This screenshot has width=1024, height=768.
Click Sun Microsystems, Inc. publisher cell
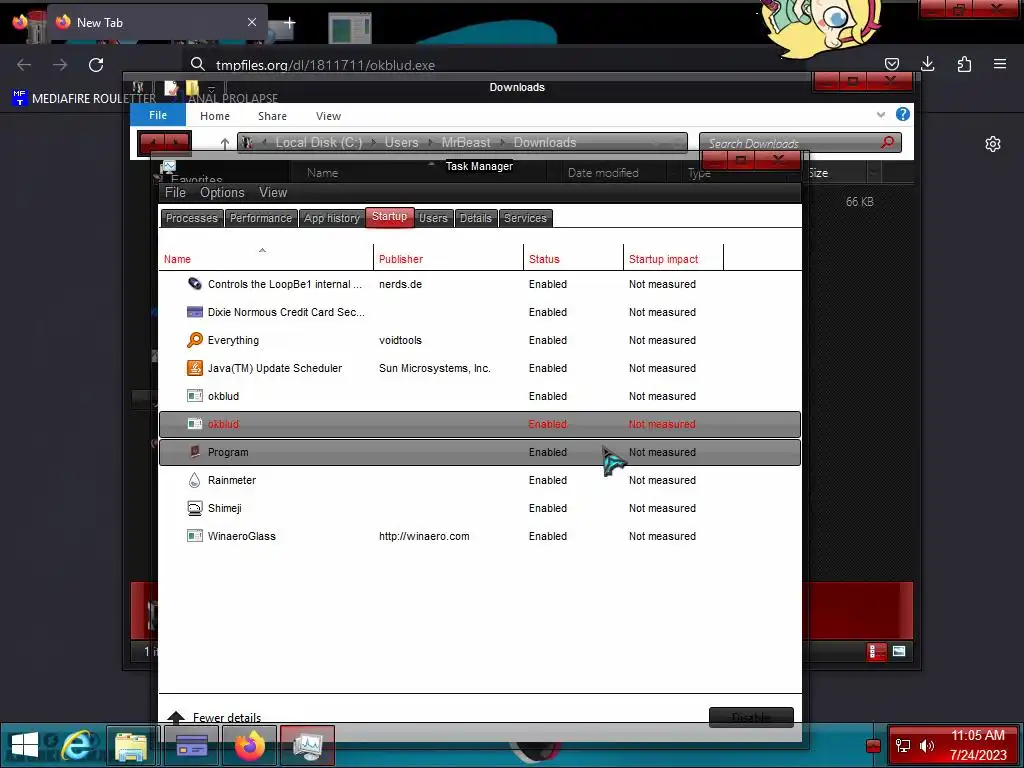coord(435,368)
